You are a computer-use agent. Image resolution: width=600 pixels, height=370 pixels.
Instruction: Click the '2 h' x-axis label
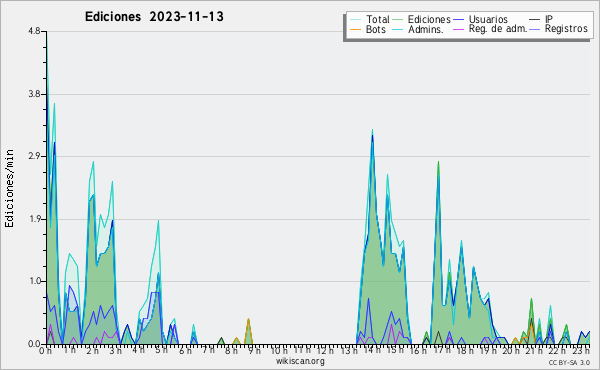[92, 350]
